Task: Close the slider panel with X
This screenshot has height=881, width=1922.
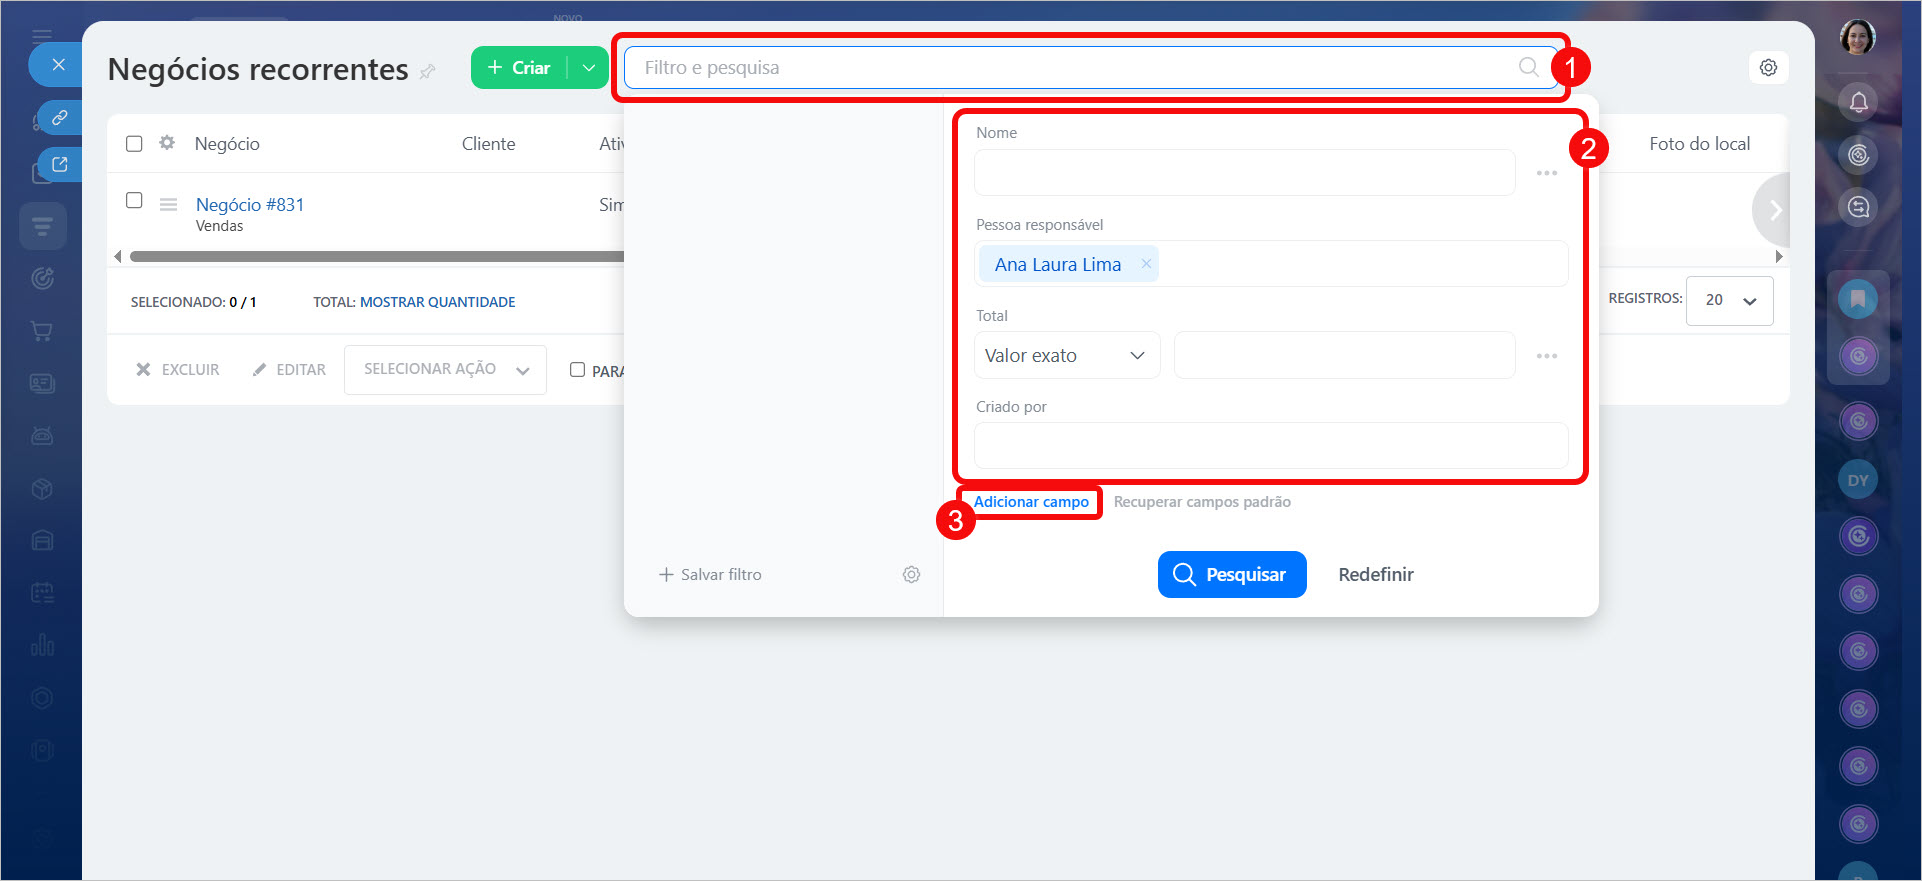Action: click(58, 65)
